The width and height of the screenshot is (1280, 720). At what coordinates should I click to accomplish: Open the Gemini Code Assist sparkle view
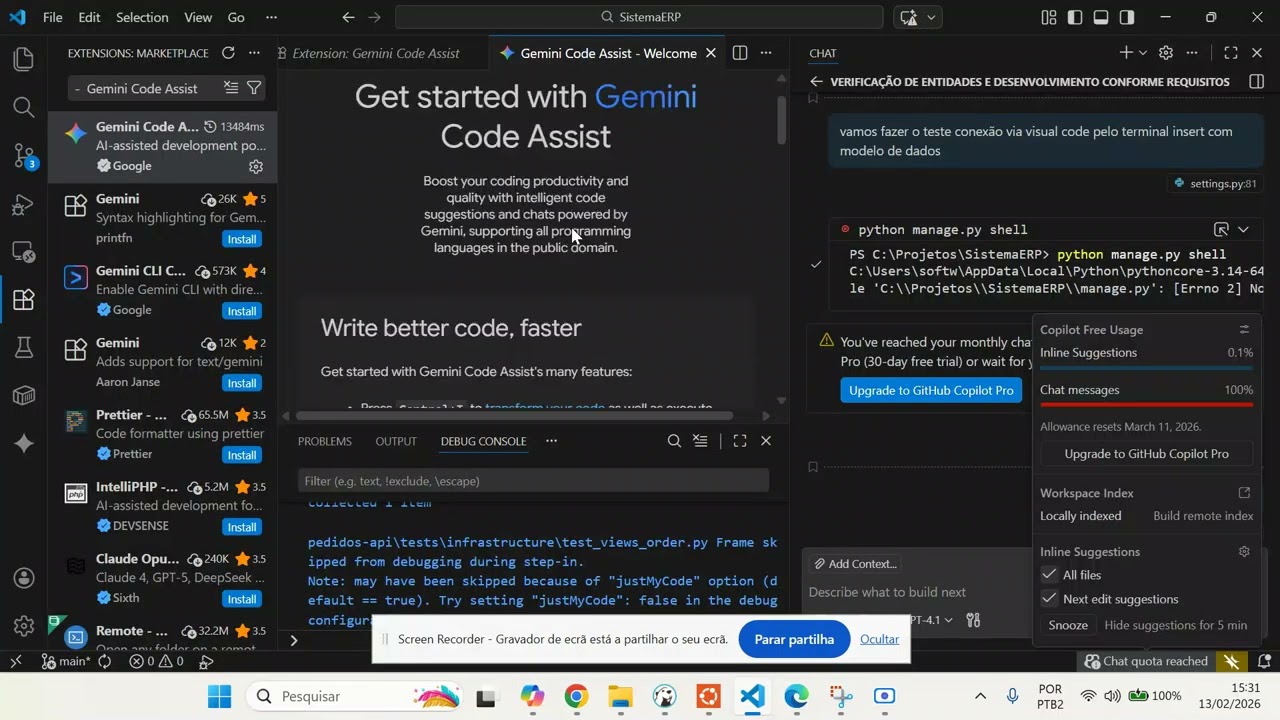(x=23, y=443)
